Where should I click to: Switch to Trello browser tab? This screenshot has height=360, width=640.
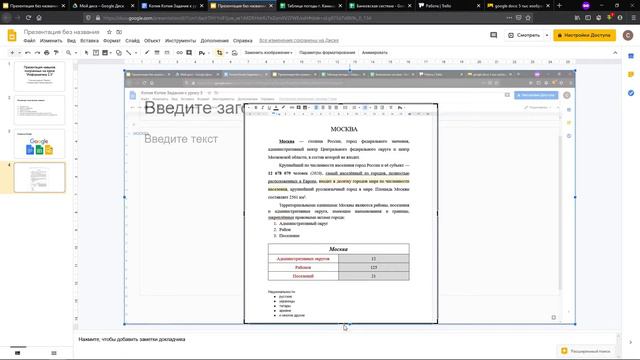[x=449, y=6]
